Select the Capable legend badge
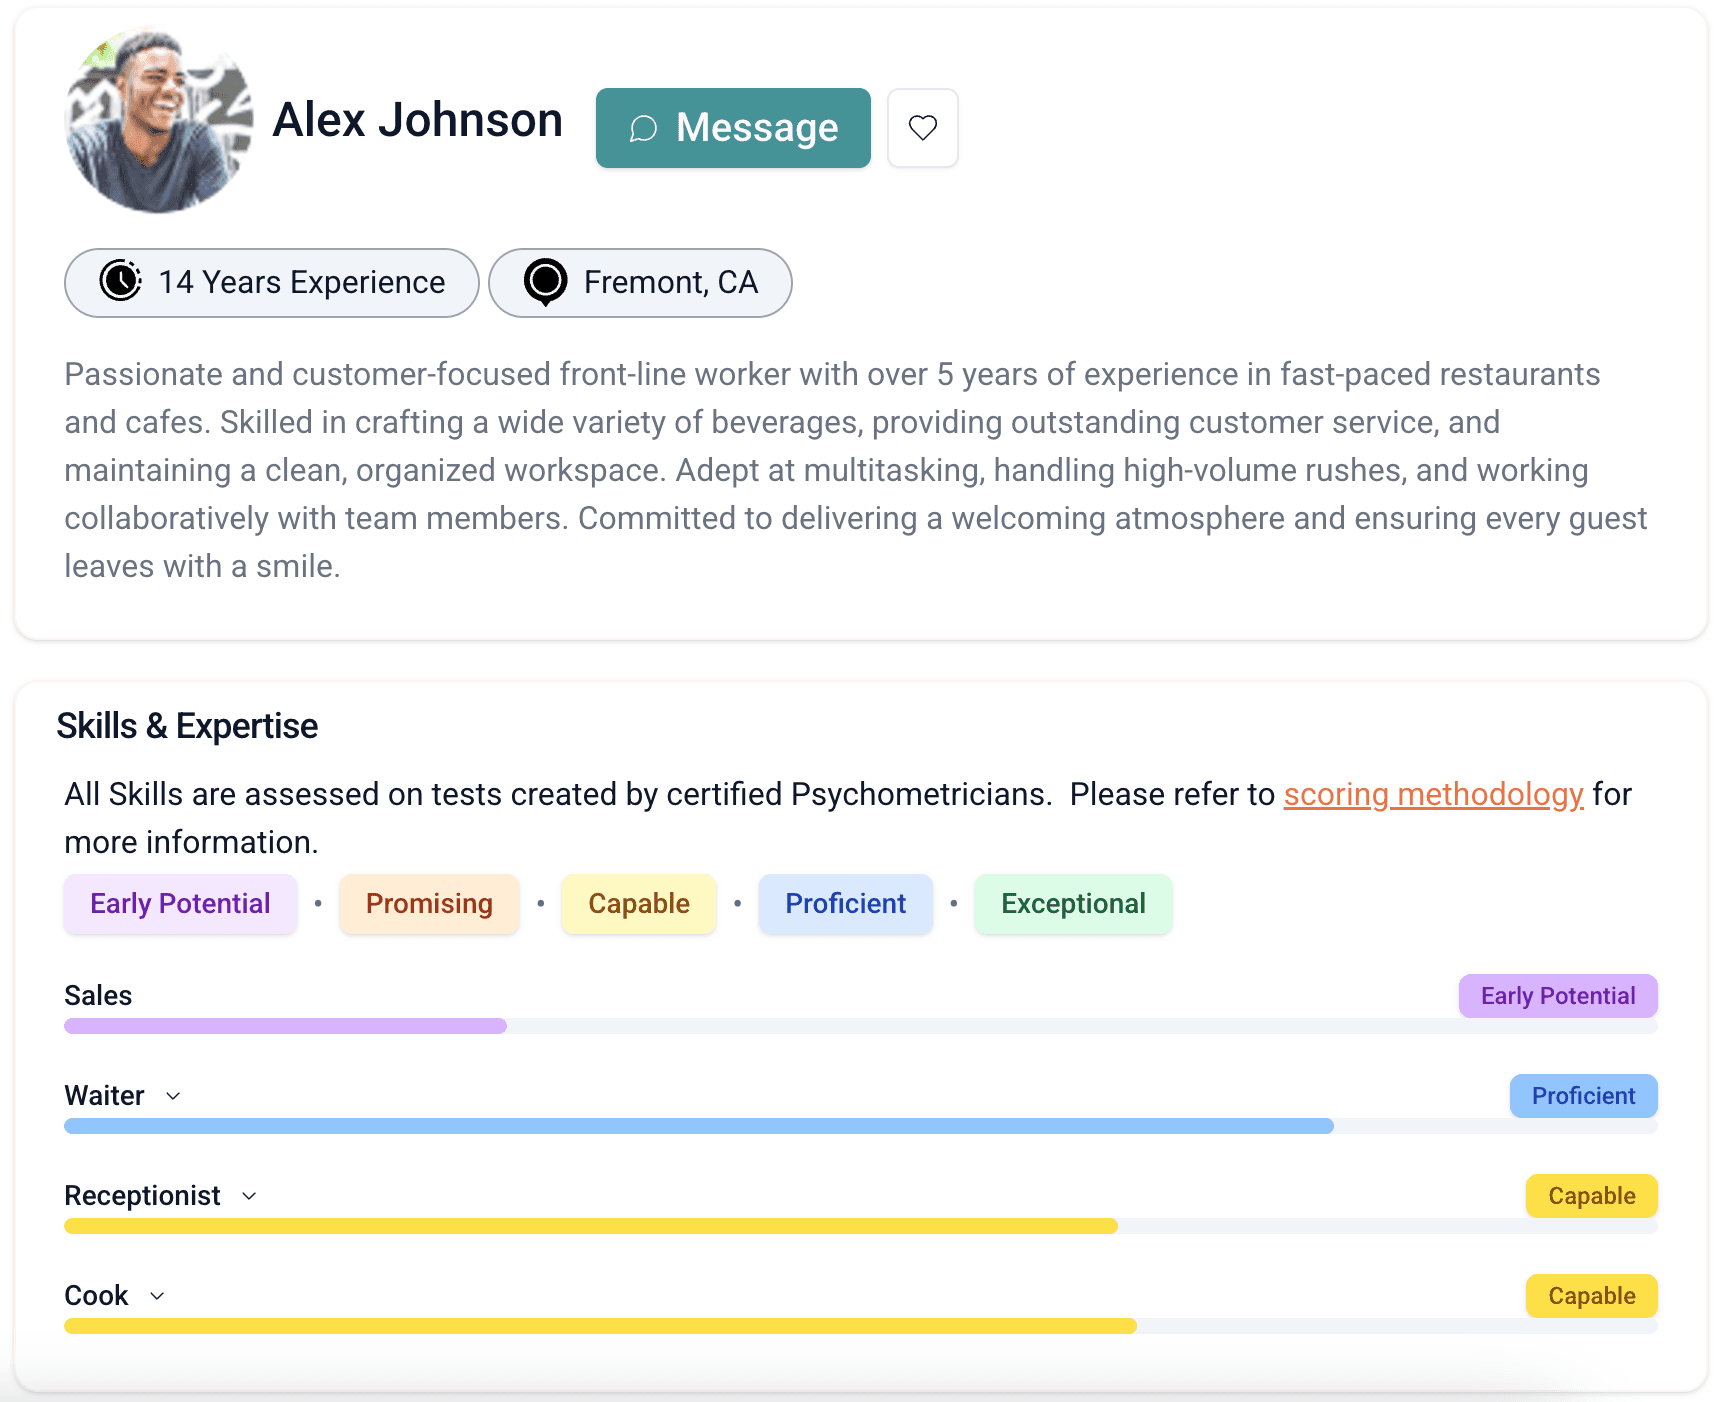The image size is (1726, 1402). point(638,904)
